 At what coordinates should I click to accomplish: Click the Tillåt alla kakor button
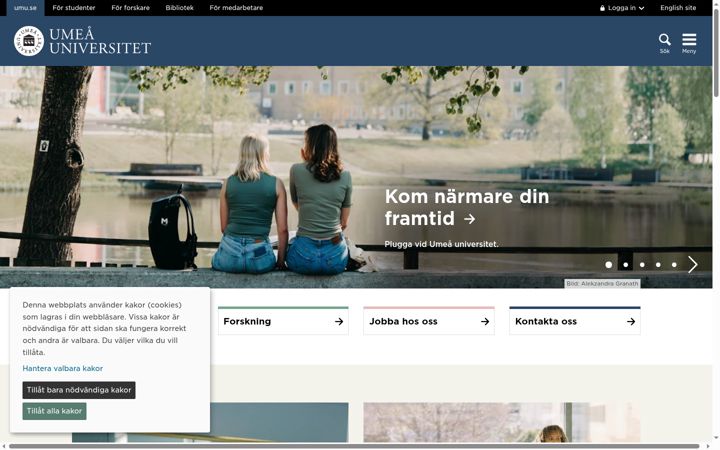click(54, 411)
